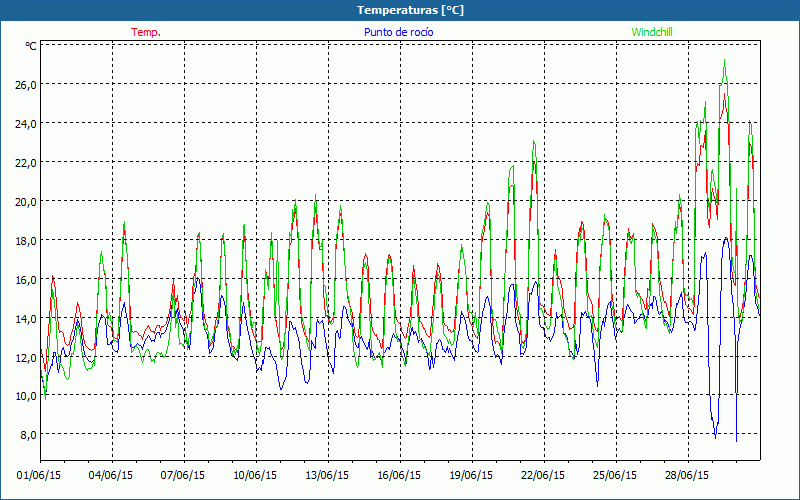
Task: Click the 28/06/15 date label
Action: (x=687, y=475)
